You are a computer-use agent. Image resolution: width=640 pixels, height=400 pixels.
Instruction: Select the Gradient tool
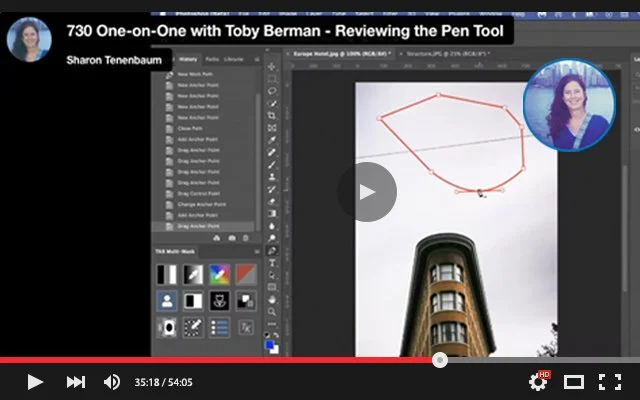point(272,213)
